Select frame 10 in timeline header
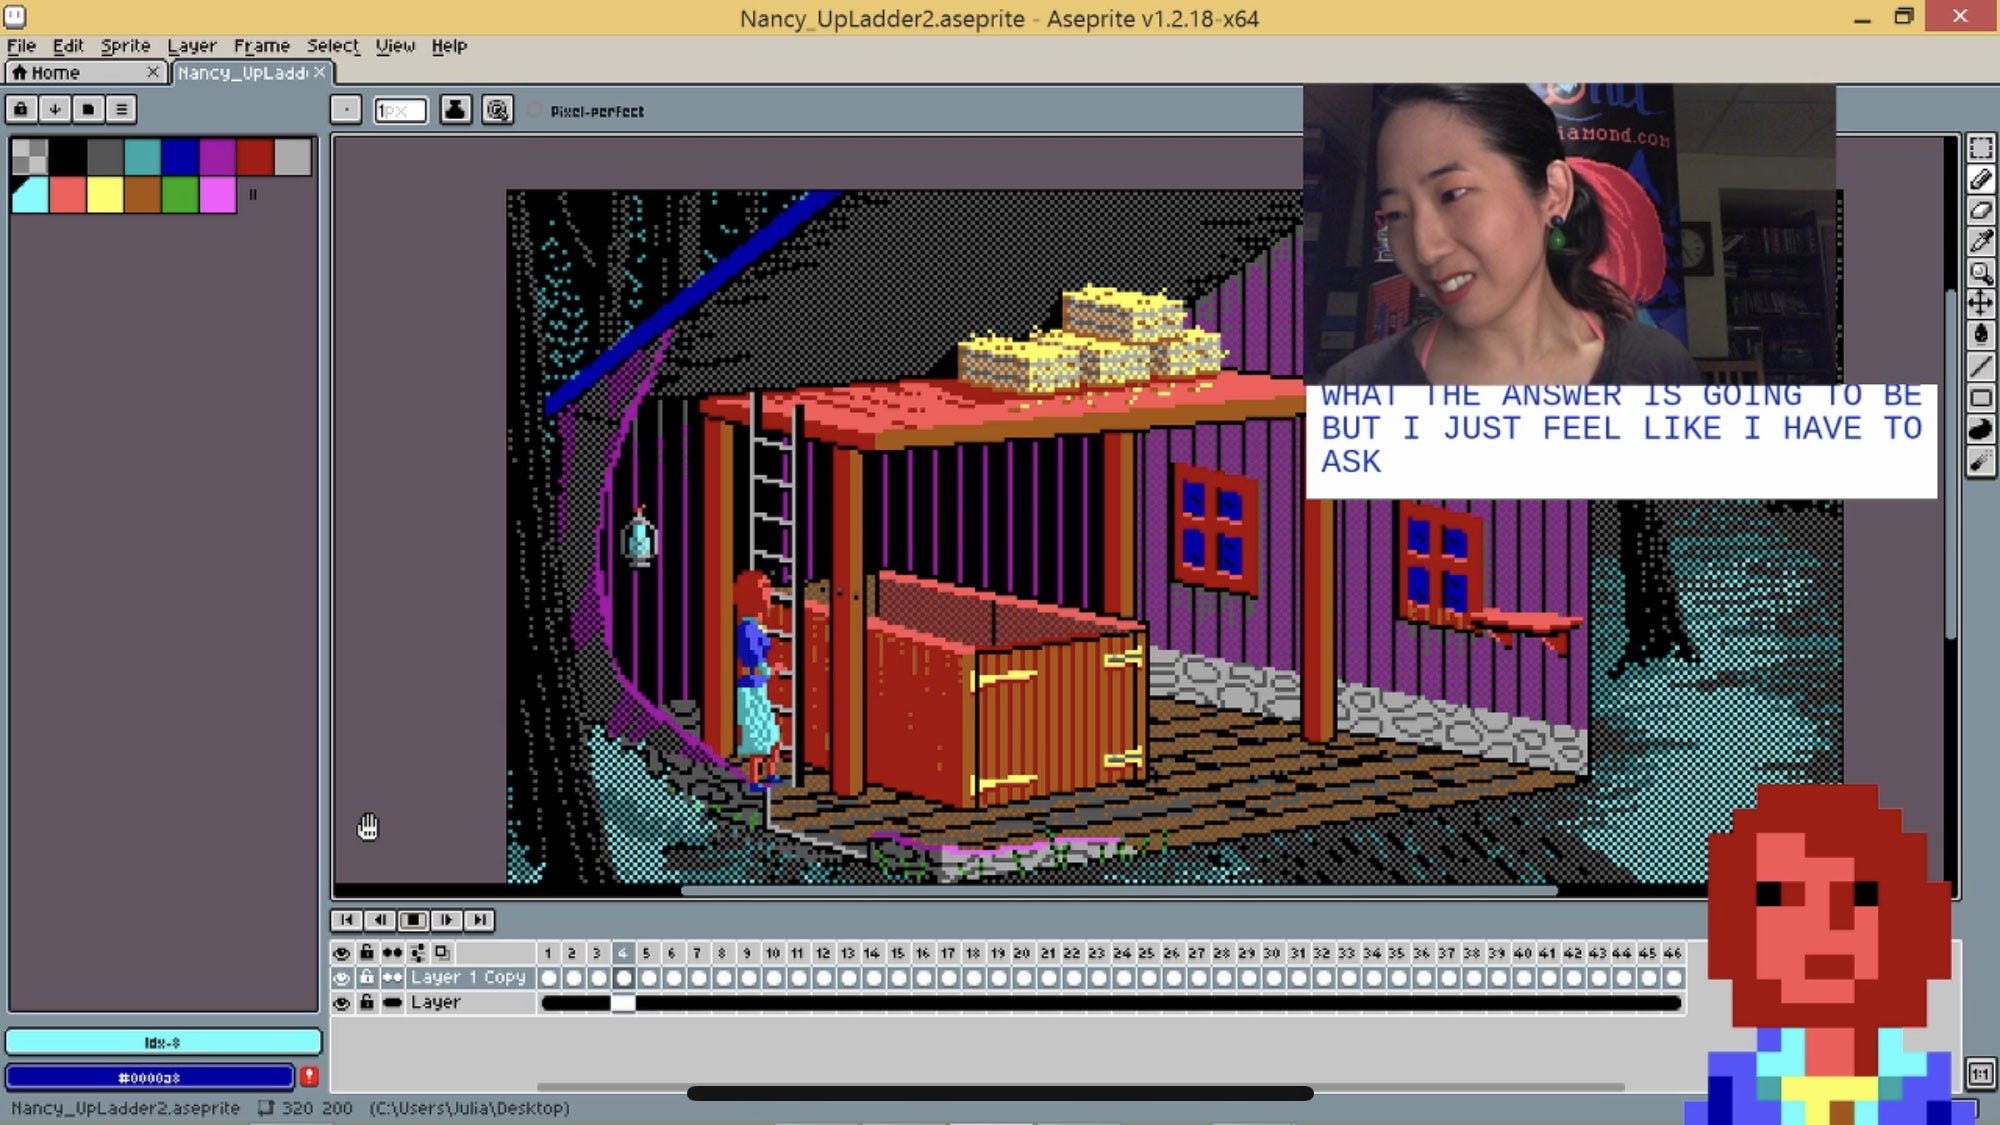The height and width of the screenshot is (1125, 2000). tap(772, 953)
